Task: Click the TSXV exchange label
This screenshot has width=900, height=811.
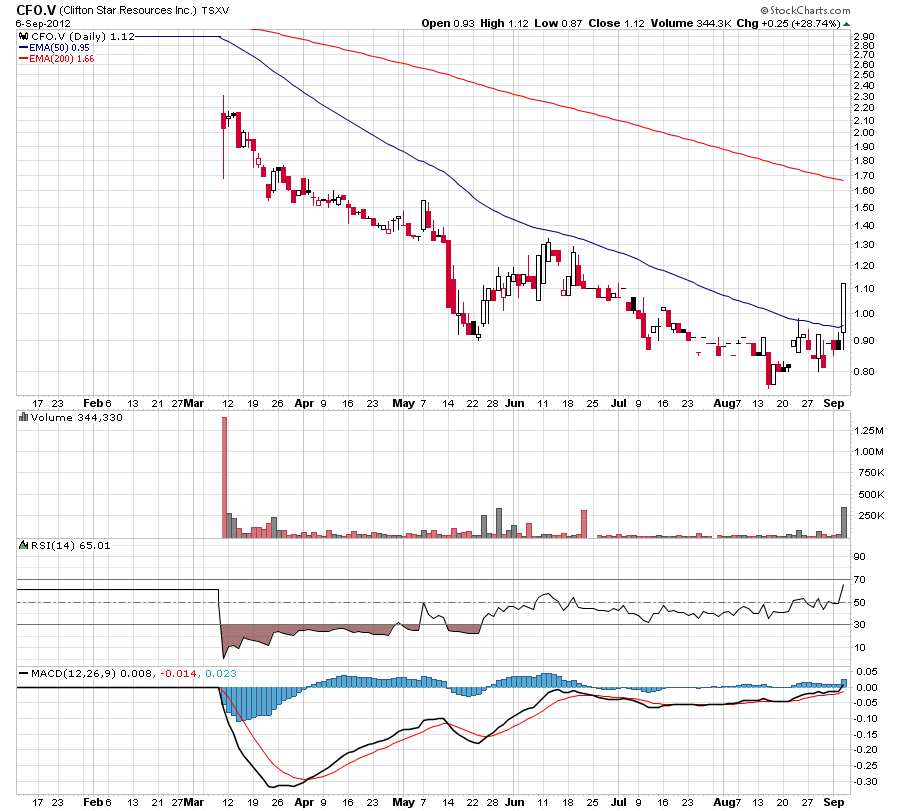Action: (215, 11)
